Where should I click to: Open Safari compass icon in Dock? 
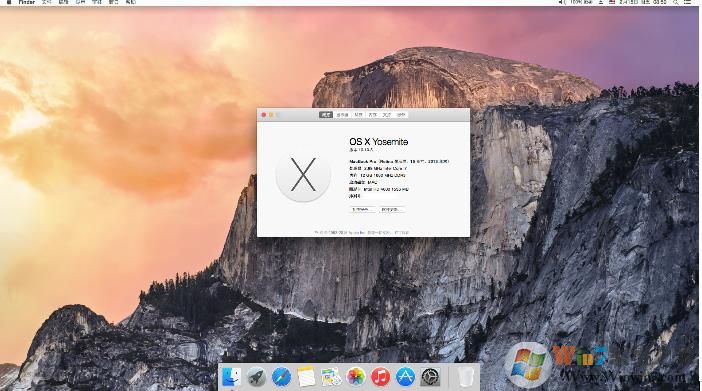point(281,377)
